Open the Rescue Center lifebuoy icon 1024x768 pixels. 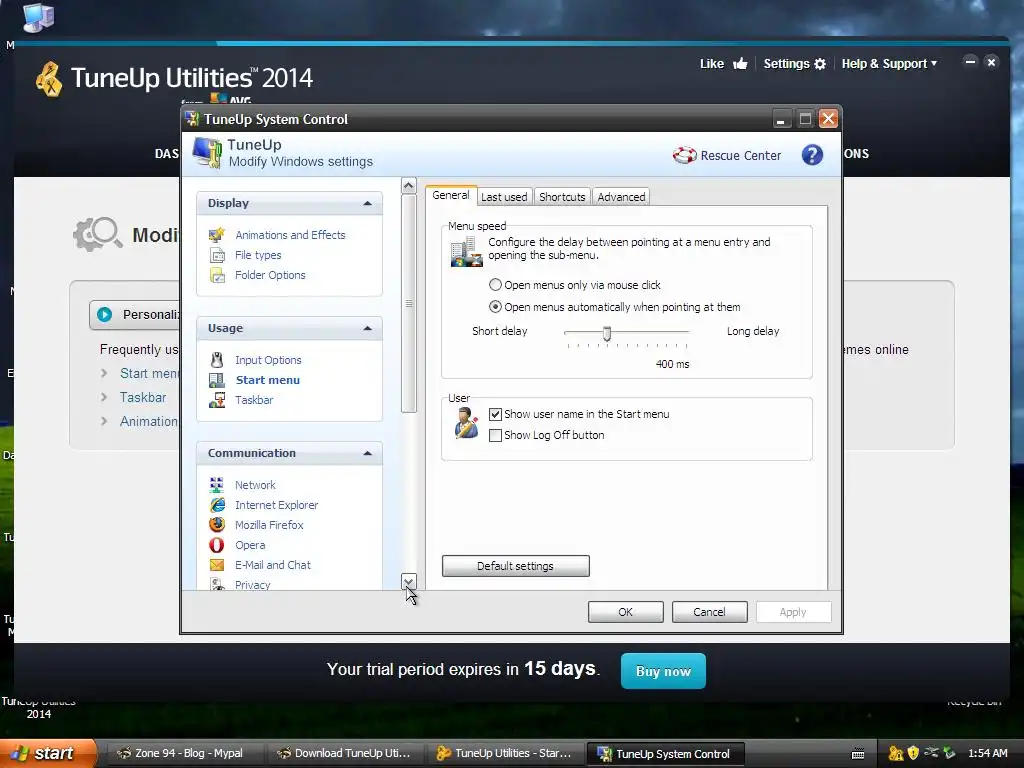(x=684, y=155)
